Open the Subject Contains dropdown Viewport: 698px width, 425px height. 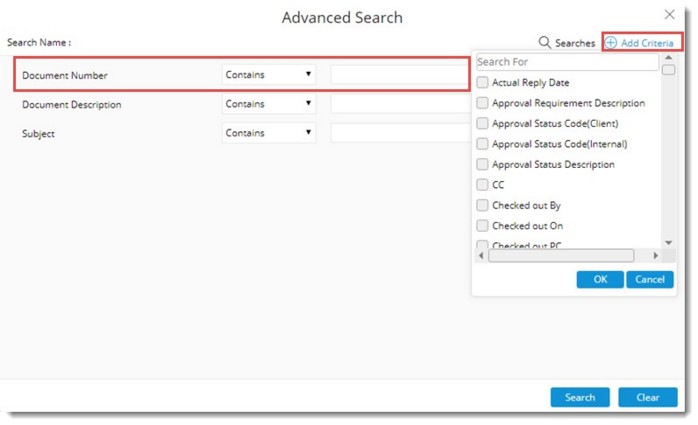pos(269,133)
